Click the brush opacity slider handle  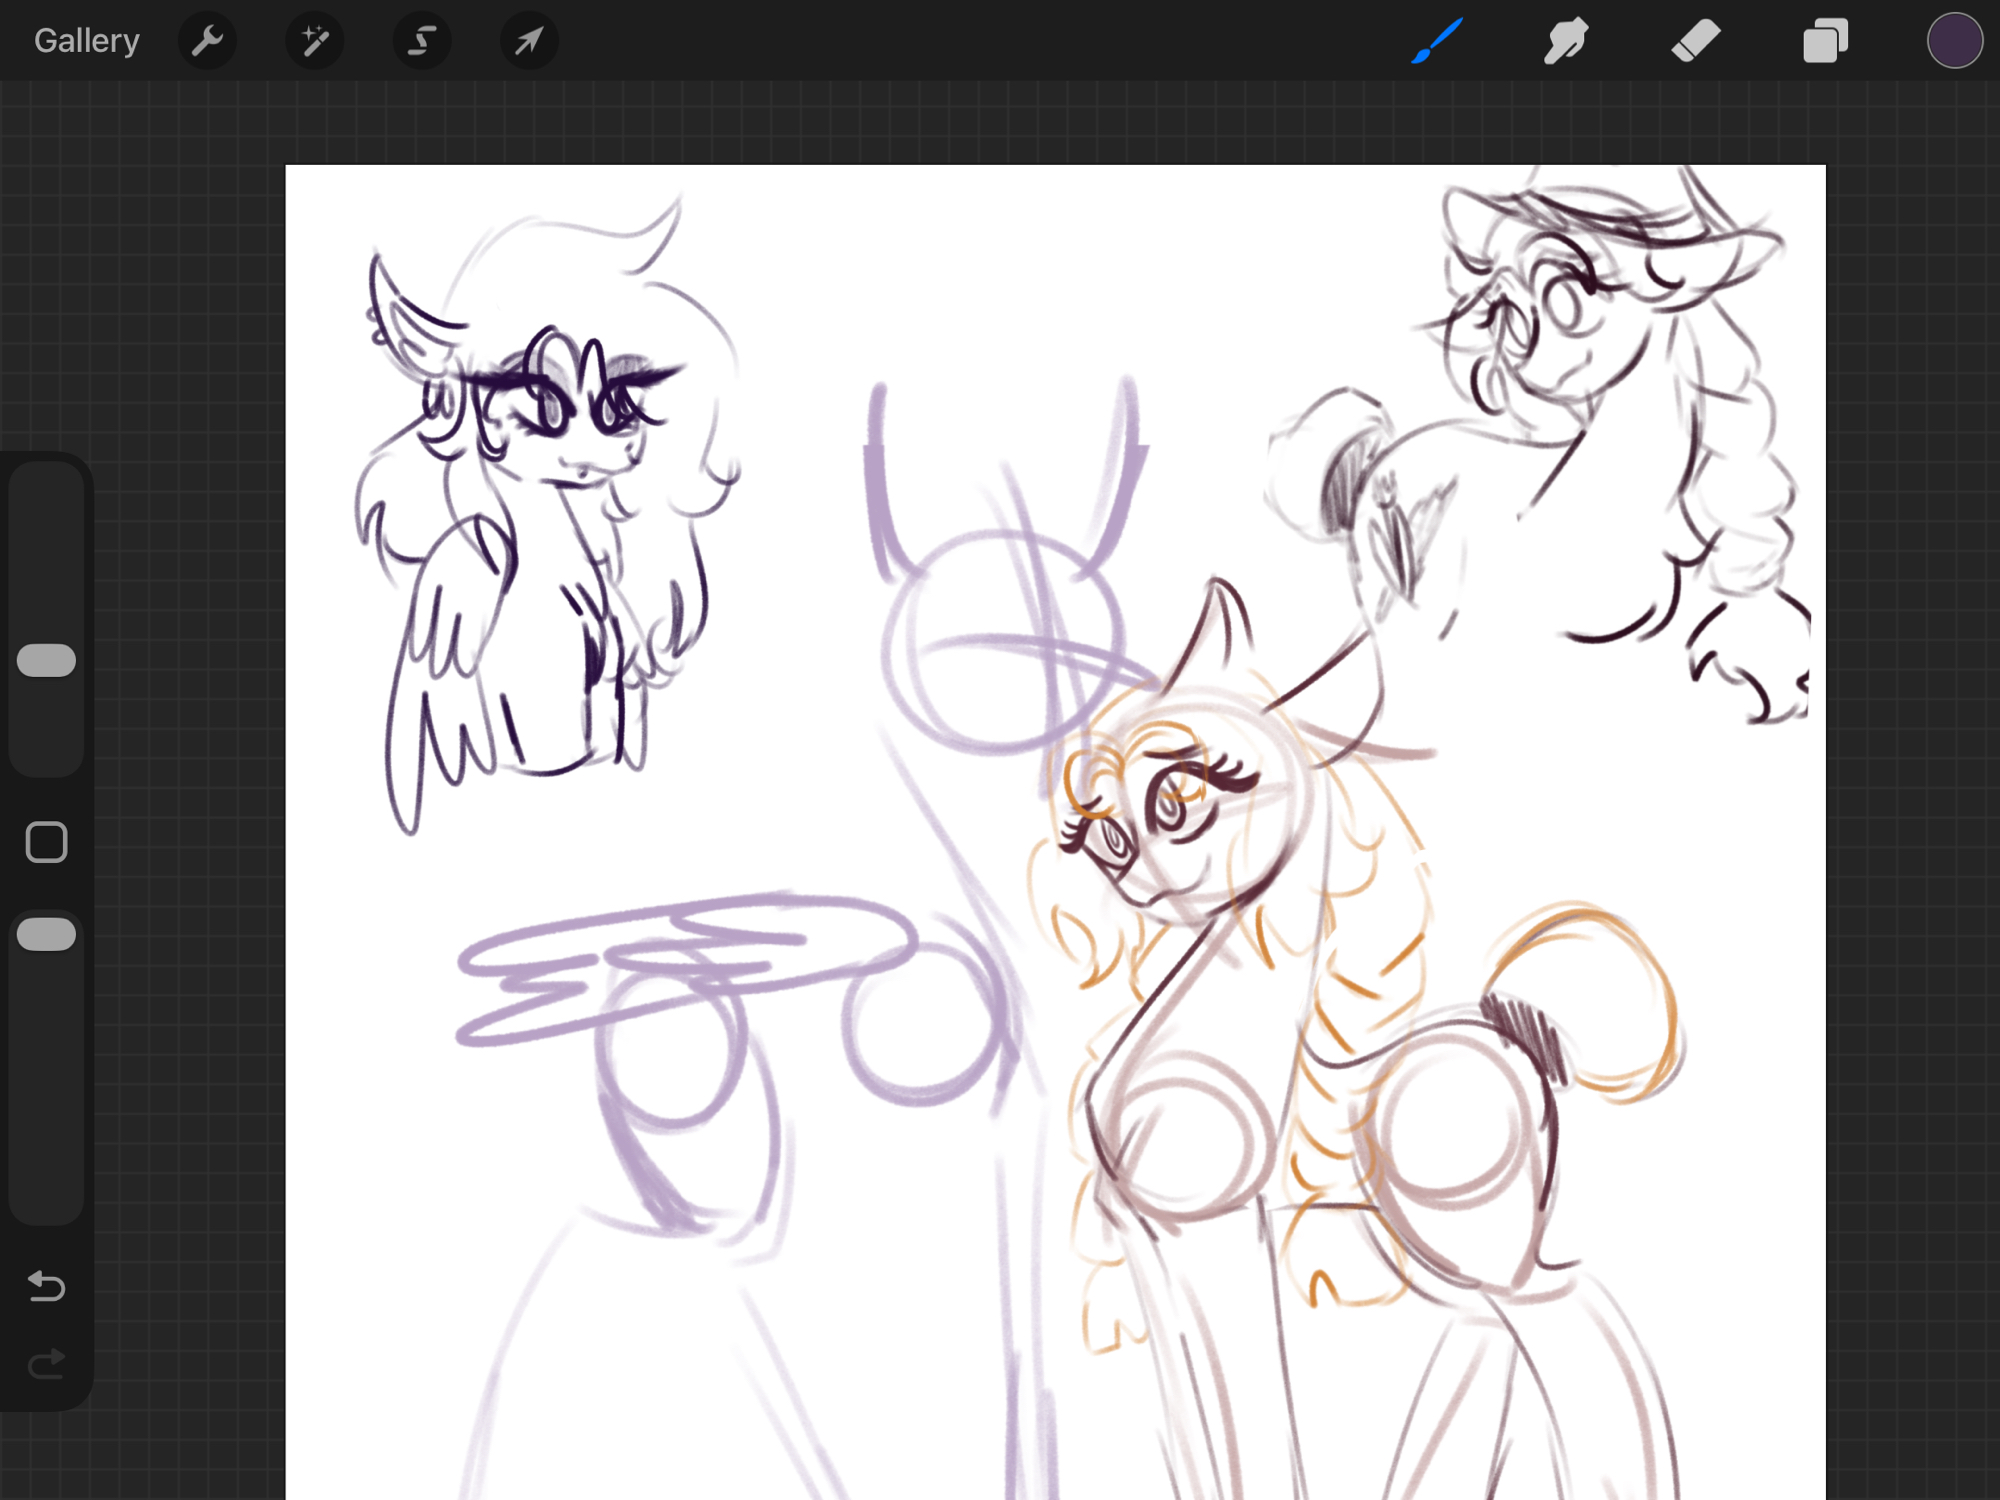pos(47,934)
